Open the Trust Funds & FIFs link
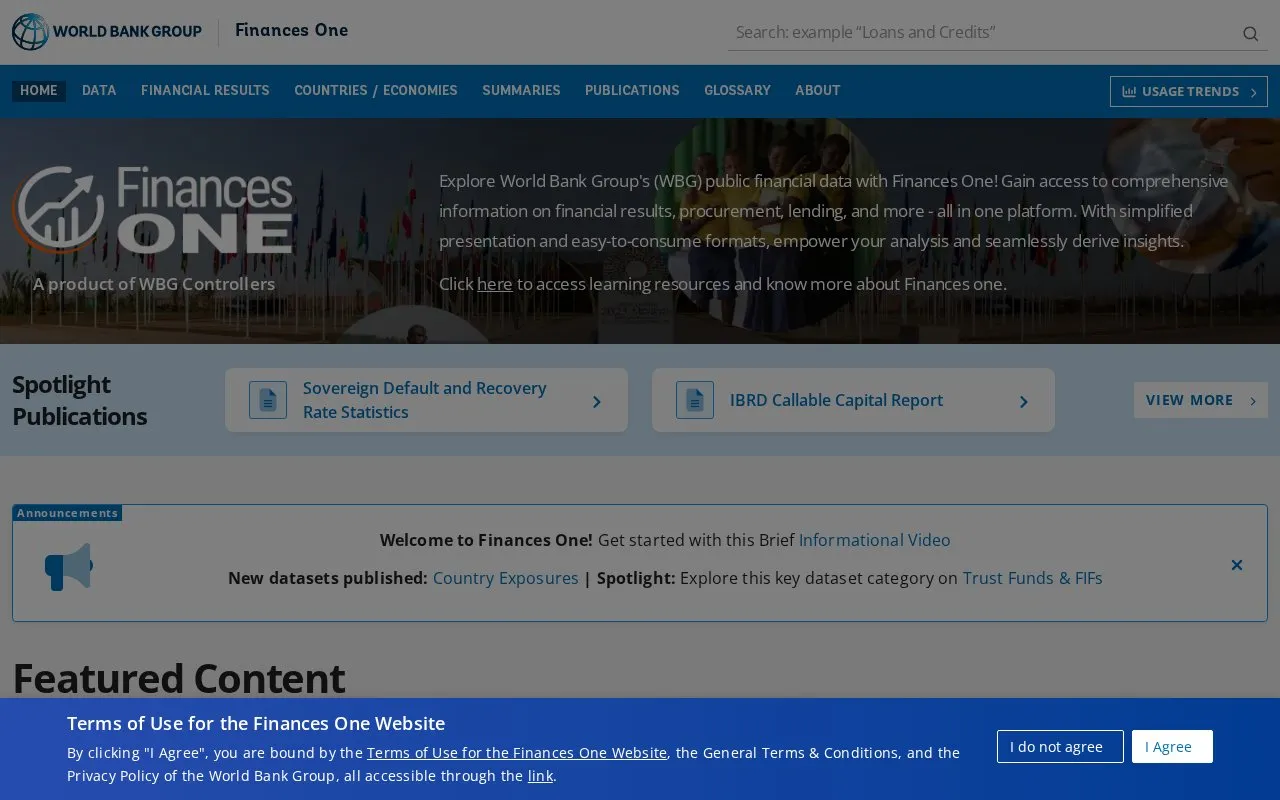This screenshot has width=1280, height=800. pos(1032,578)
